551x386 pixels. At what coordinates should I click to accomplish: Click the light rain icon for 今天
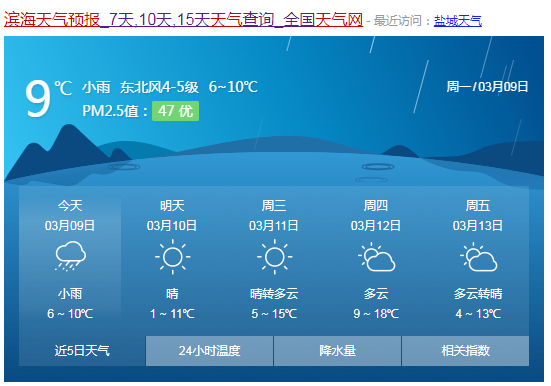70,256
